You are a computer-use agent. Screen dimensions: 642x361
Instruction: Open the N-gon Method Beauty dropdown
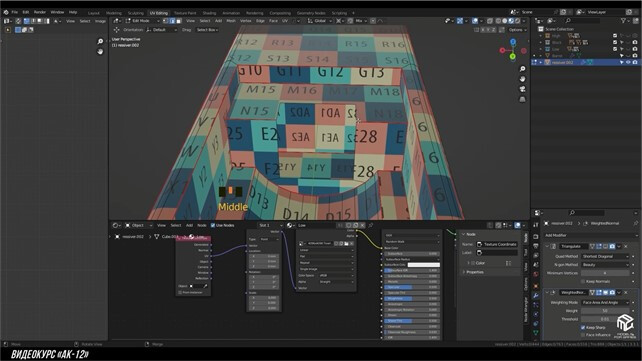point(605,265)
